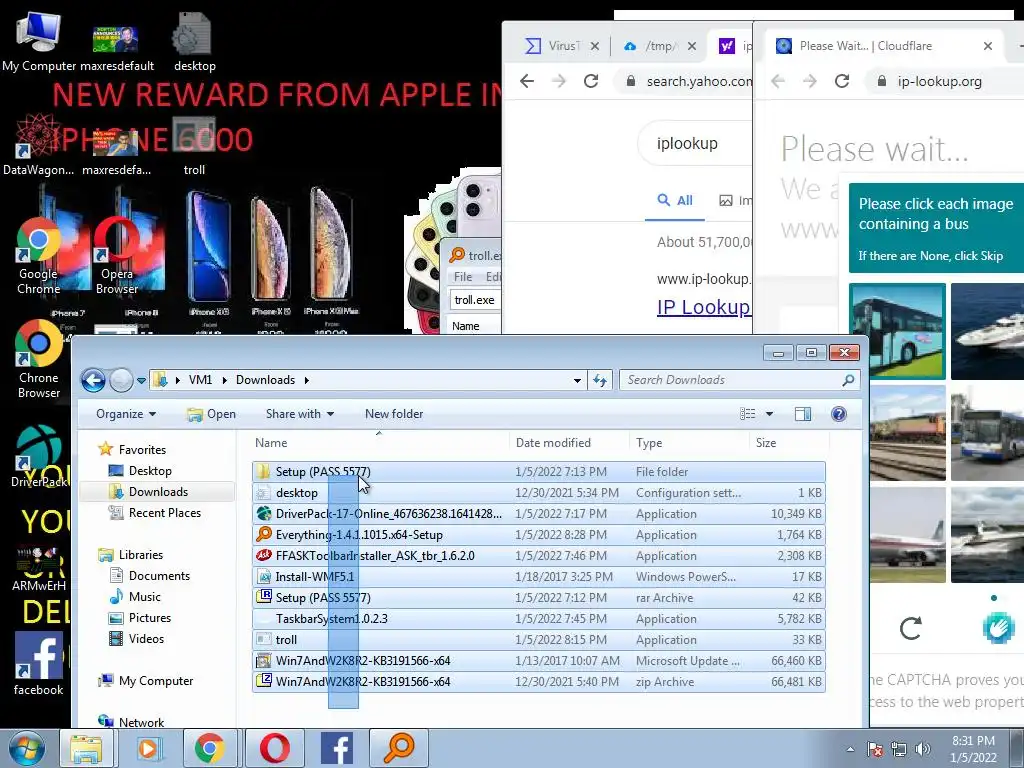The width and height of the screenshot is (1024, 768).
Task: Go back in the Yahoo browser window
Action: (527, 81)
